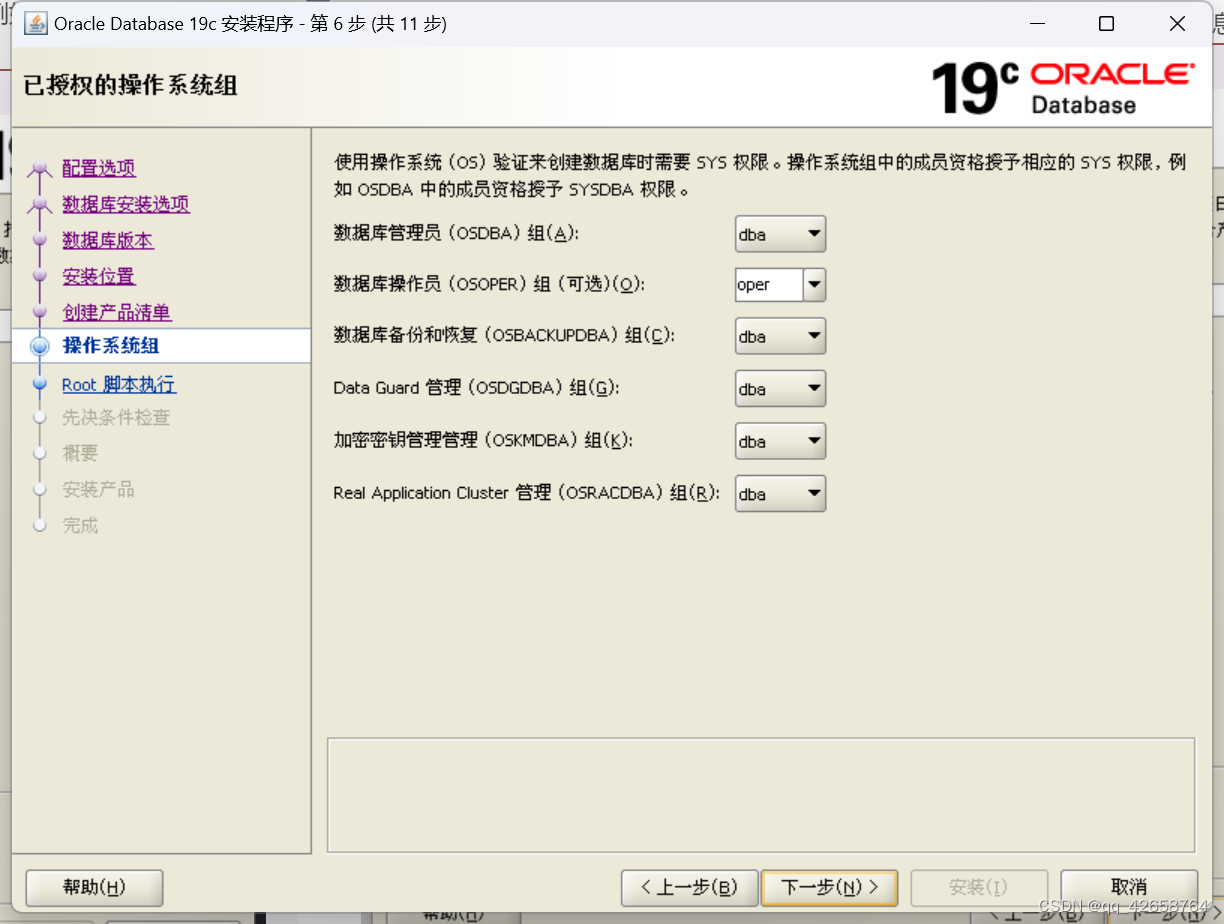Image resolution: width=1224 pixels, height=924 pixels.
Task: Go to the Root 脚本执行 step
Action: [x=119, y=384]
